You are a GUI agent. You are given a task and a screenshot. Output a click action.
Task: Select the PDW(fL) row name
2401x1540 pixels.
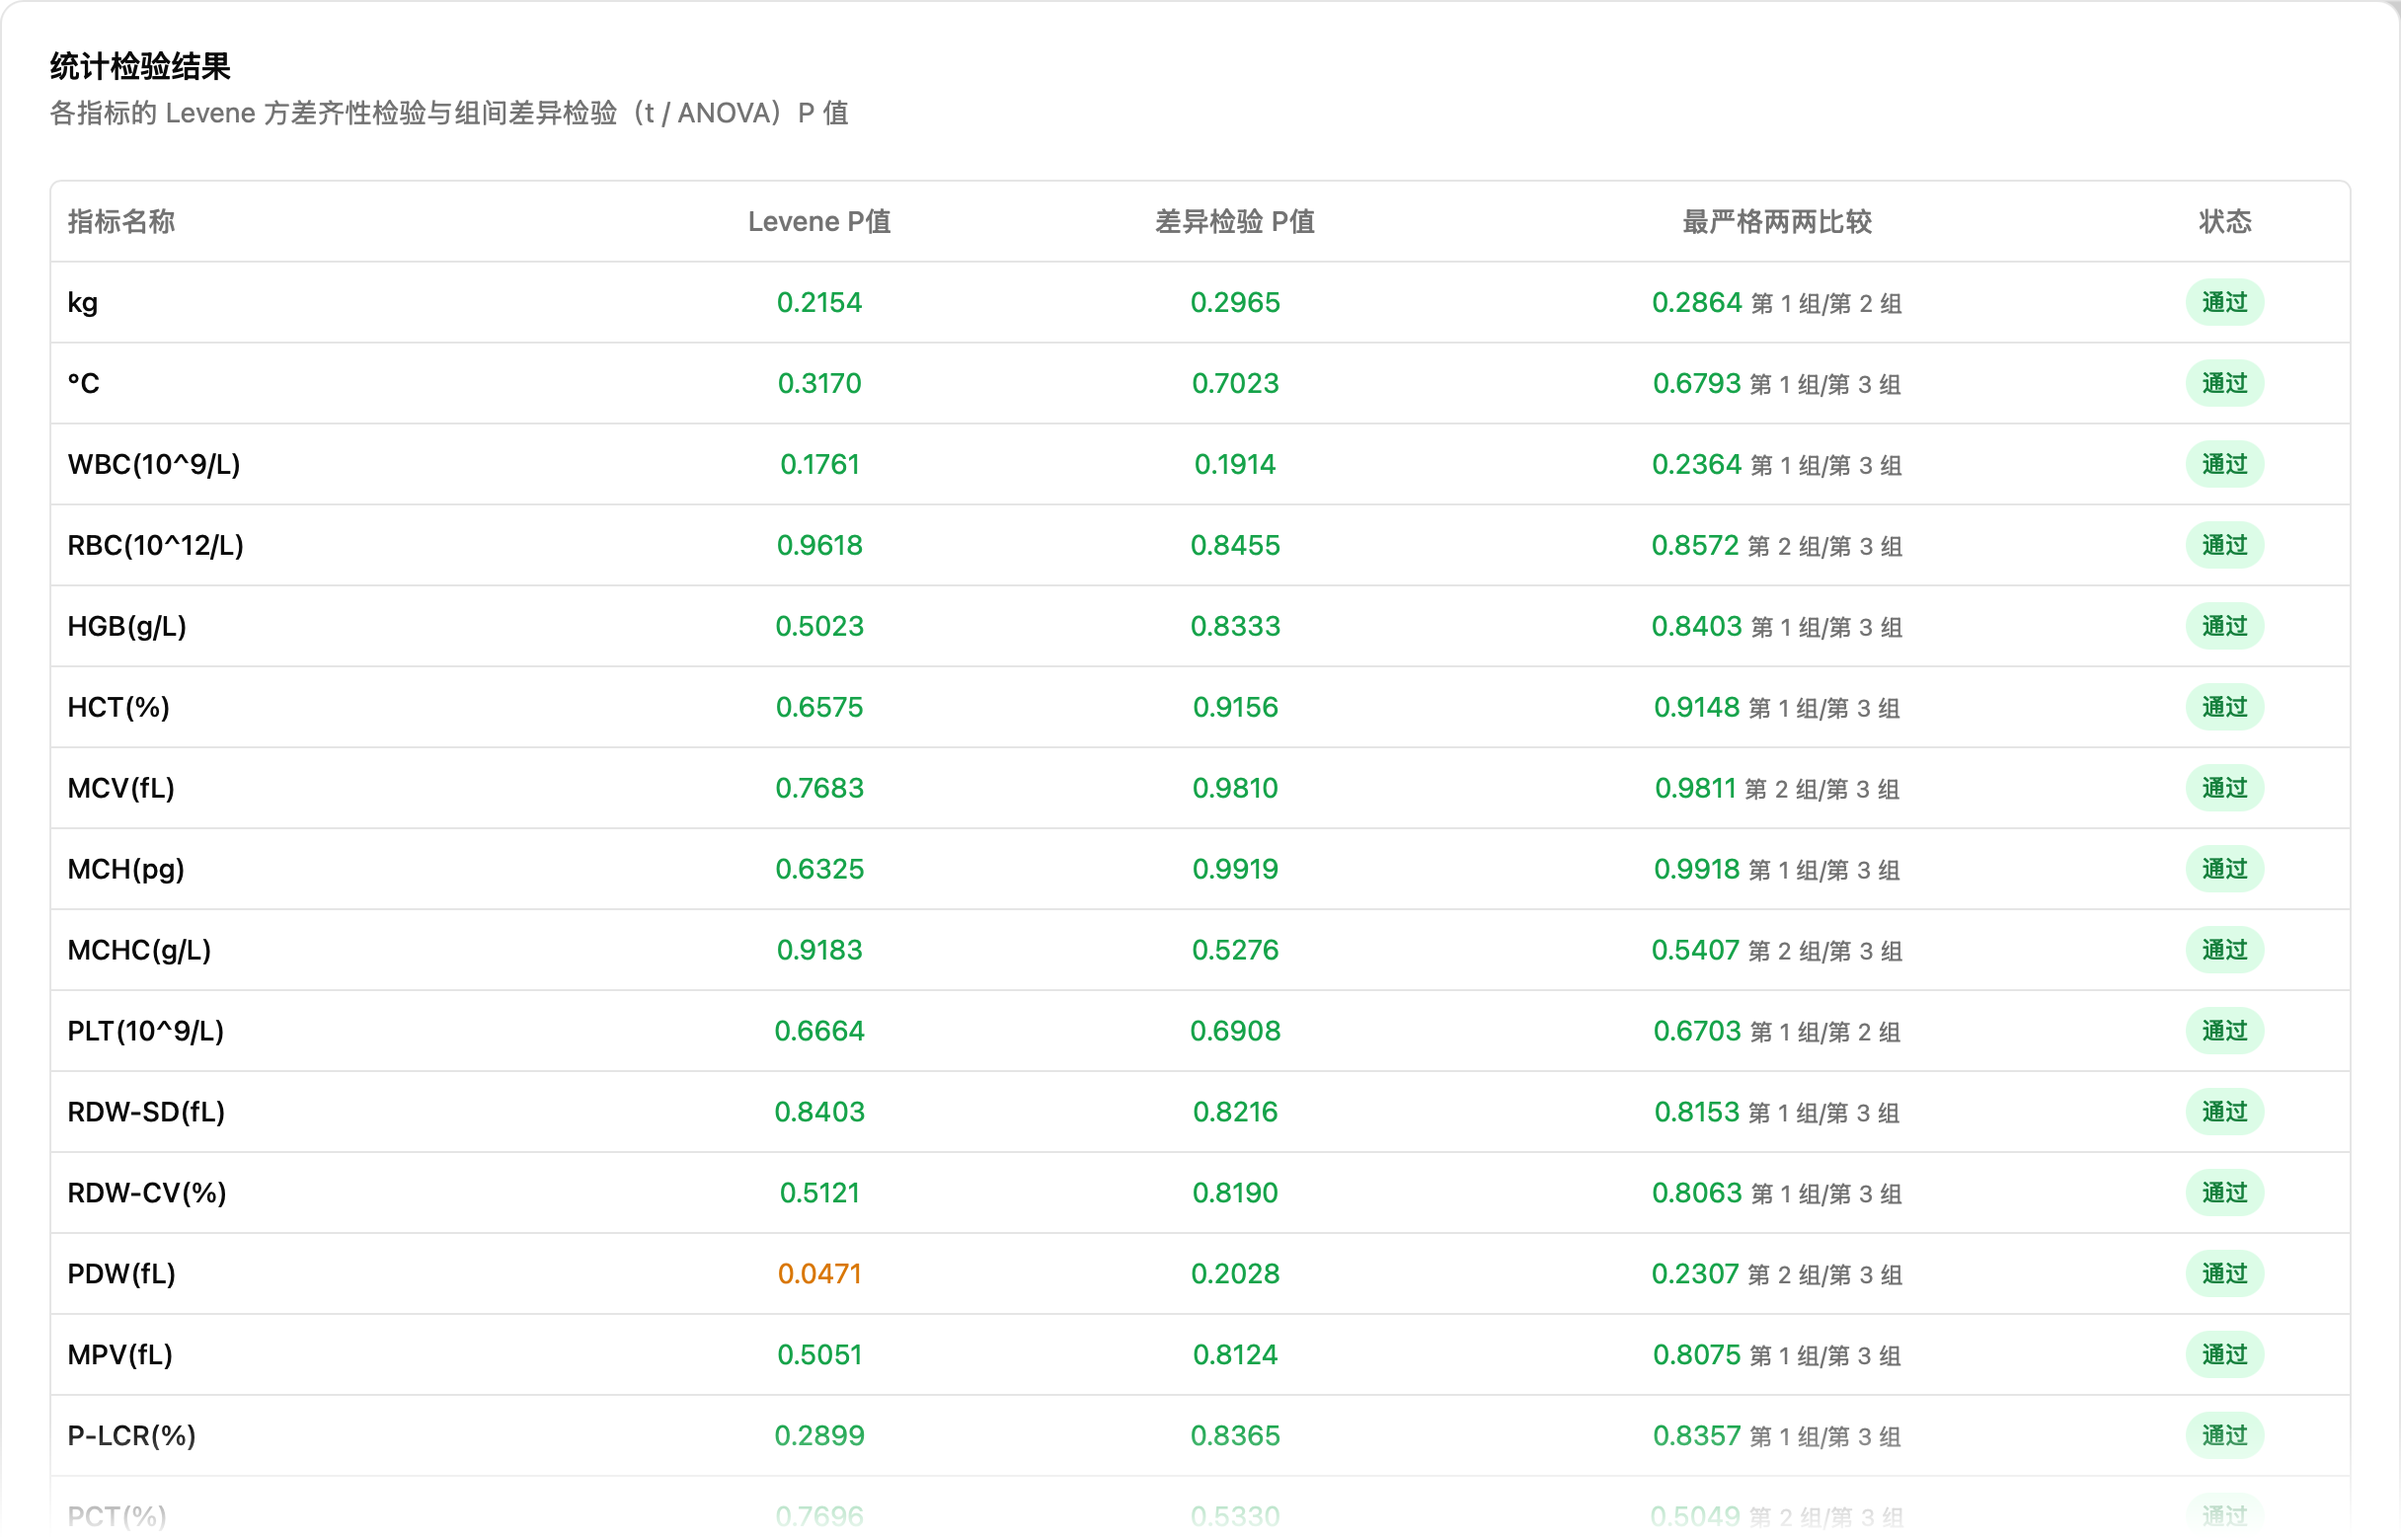pos(122,1274)
